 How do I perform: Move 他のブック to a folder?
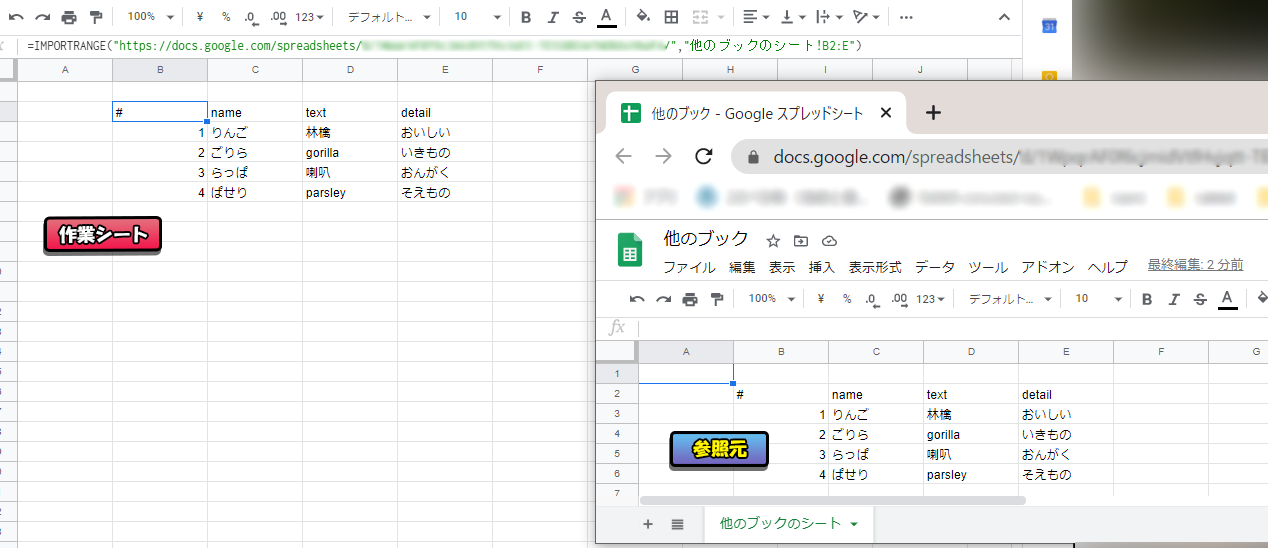801,241
